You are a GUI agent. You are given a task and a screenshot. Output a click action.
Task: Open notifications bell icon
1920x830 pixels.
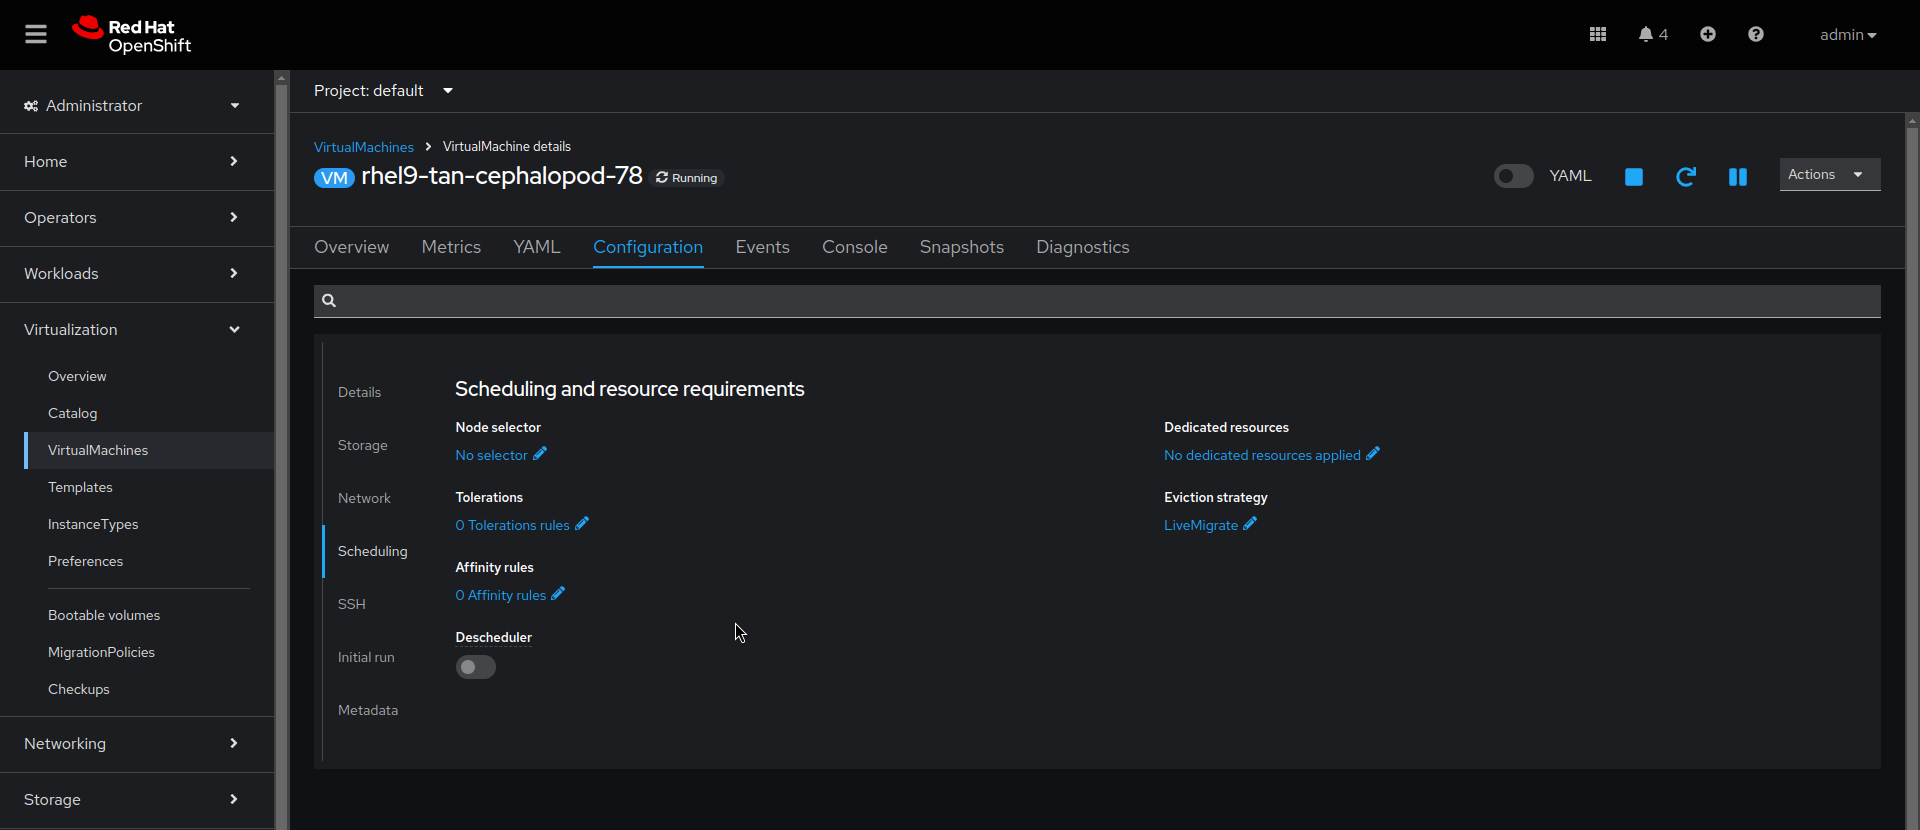(x=1646, y=34)
